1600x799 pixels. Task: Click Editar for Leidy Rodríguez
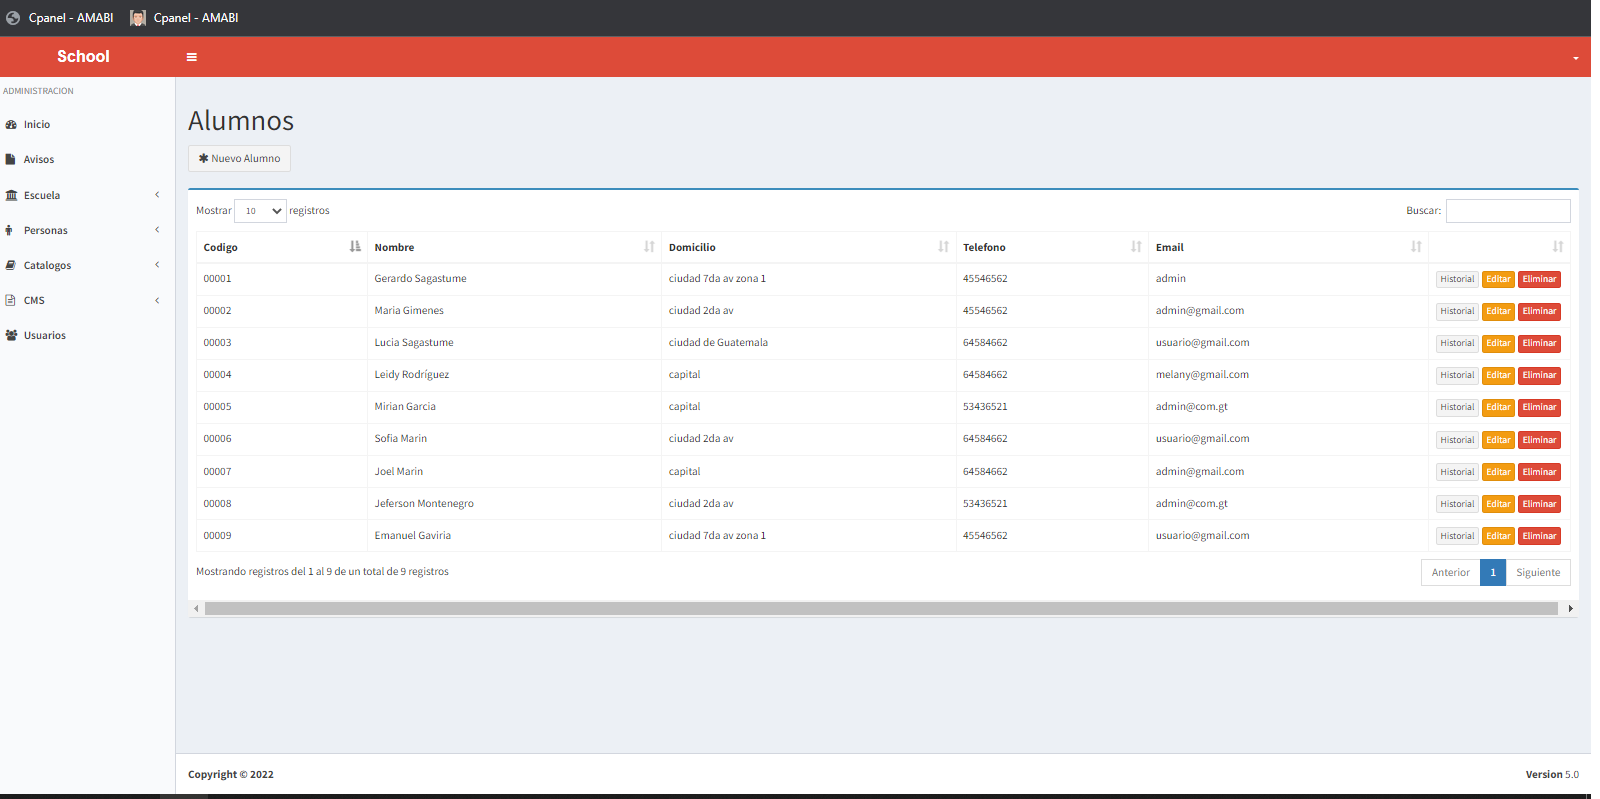pyautogui.click(x=1498, y=375)
